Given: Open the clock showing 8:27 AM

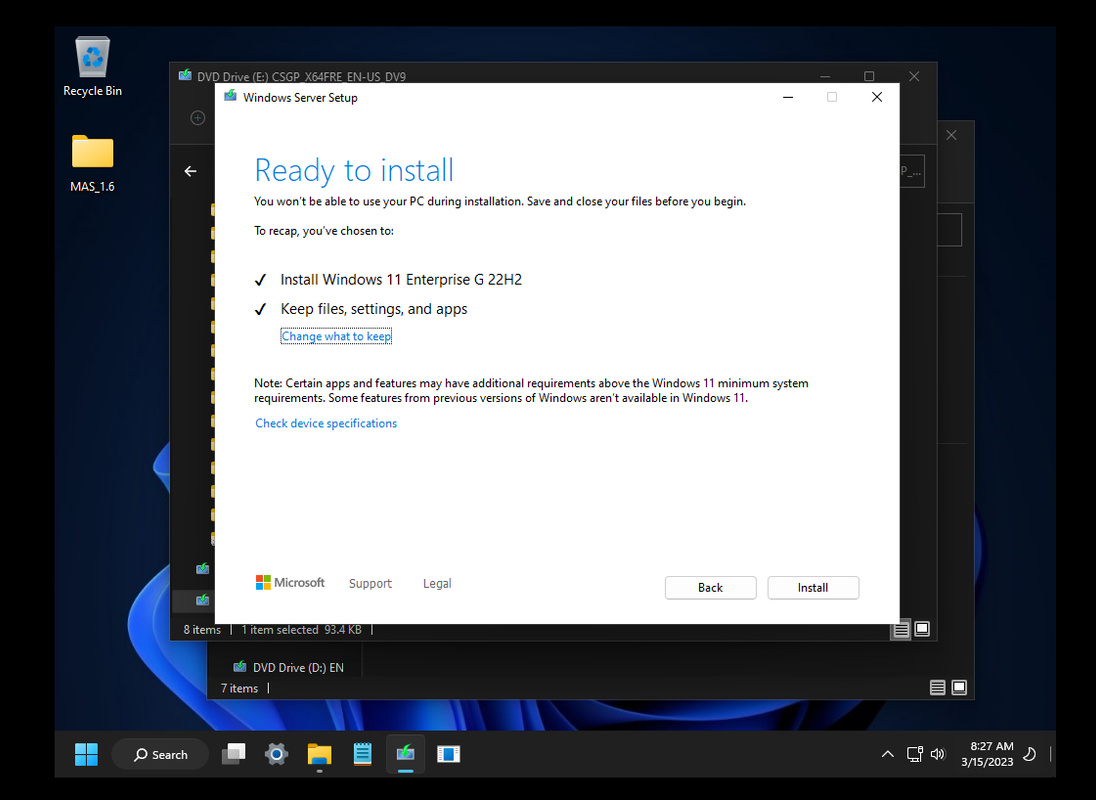Looking at the screenshot, I should 987,754.
